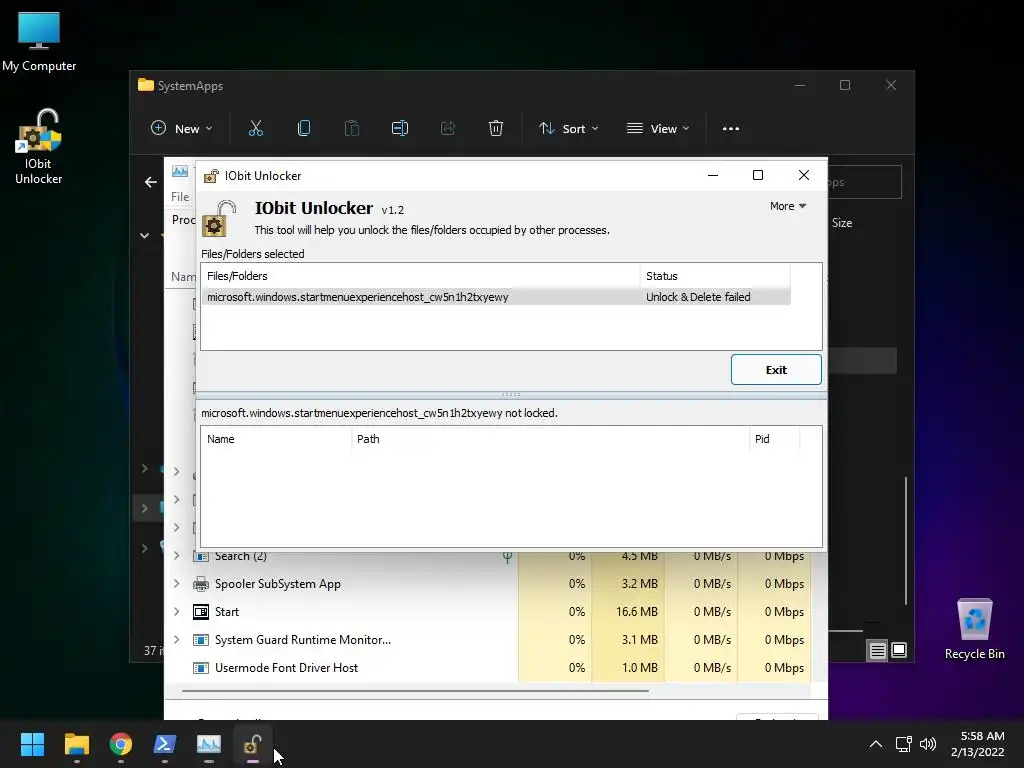Launch the IObit Unlocker desktop shortcut
Viewport: 1024px width, 768px height.
pos(39,146)
